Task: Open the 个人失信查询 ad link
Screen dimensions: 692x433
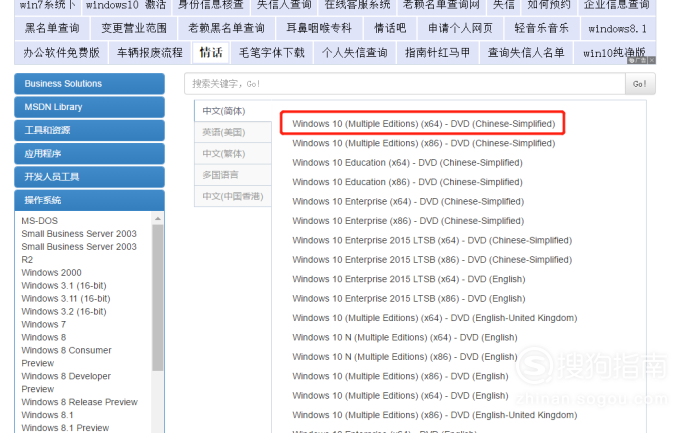Action: click(354, 53)
